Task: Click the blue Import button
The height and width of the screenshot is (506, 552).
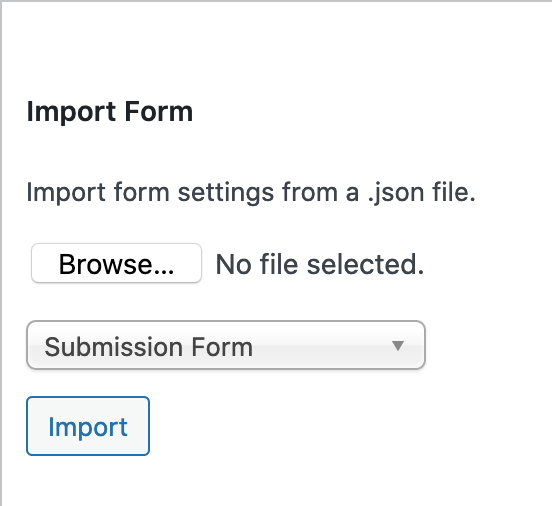Action: coord(88,426)
